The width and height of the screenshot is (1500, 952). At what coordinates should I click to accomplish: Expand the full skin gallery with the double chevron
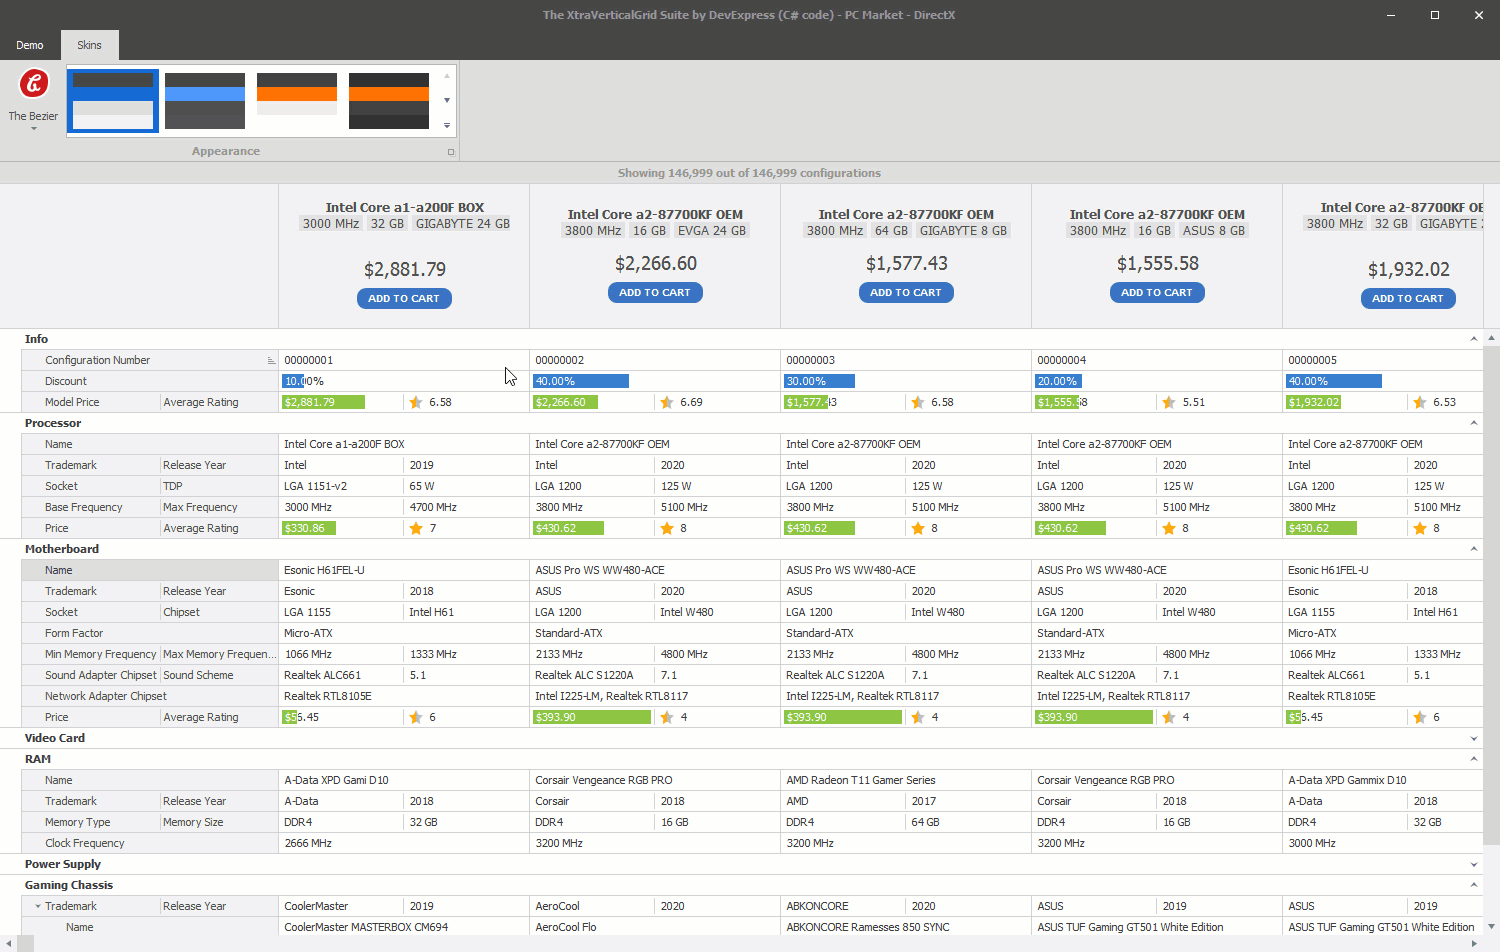446,125
